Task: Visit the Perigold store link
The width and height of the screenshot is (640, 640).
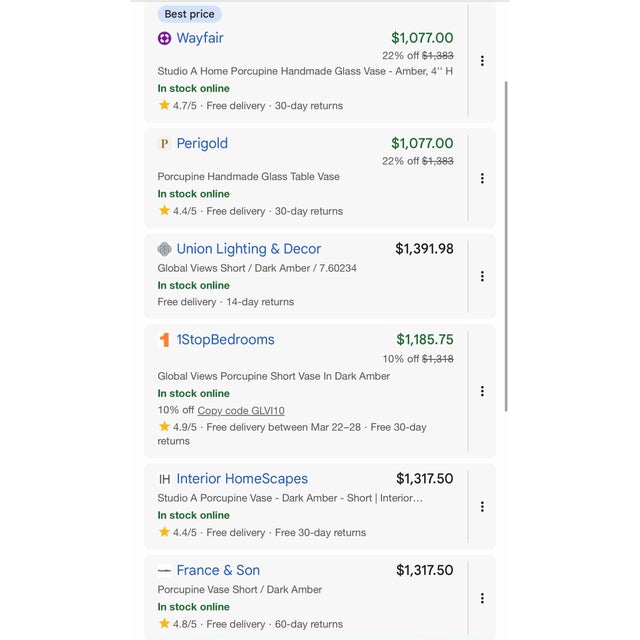Action: pos(202,144)
